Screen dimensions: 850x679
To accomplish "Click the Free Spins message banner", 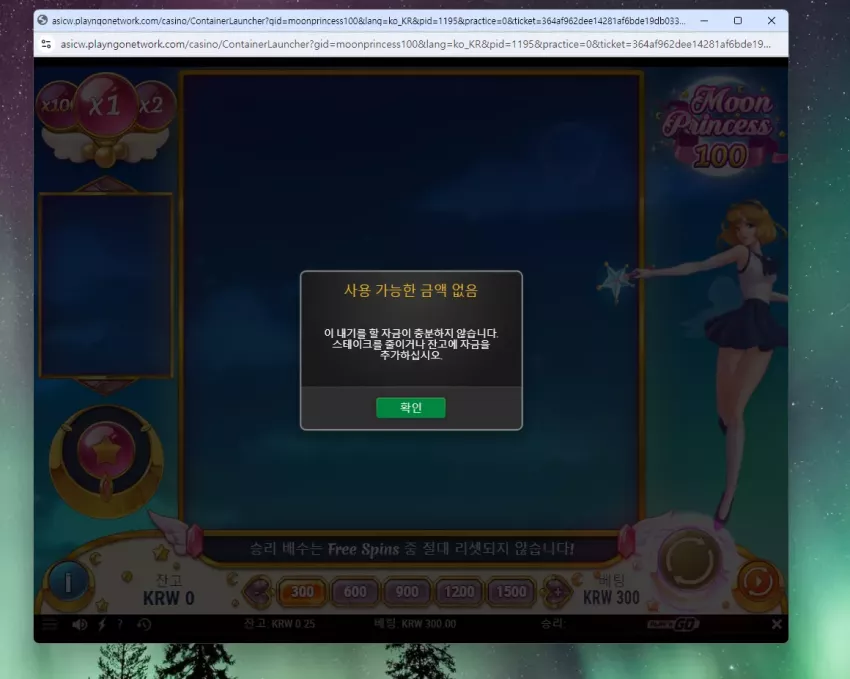I will tap(411, 549).
